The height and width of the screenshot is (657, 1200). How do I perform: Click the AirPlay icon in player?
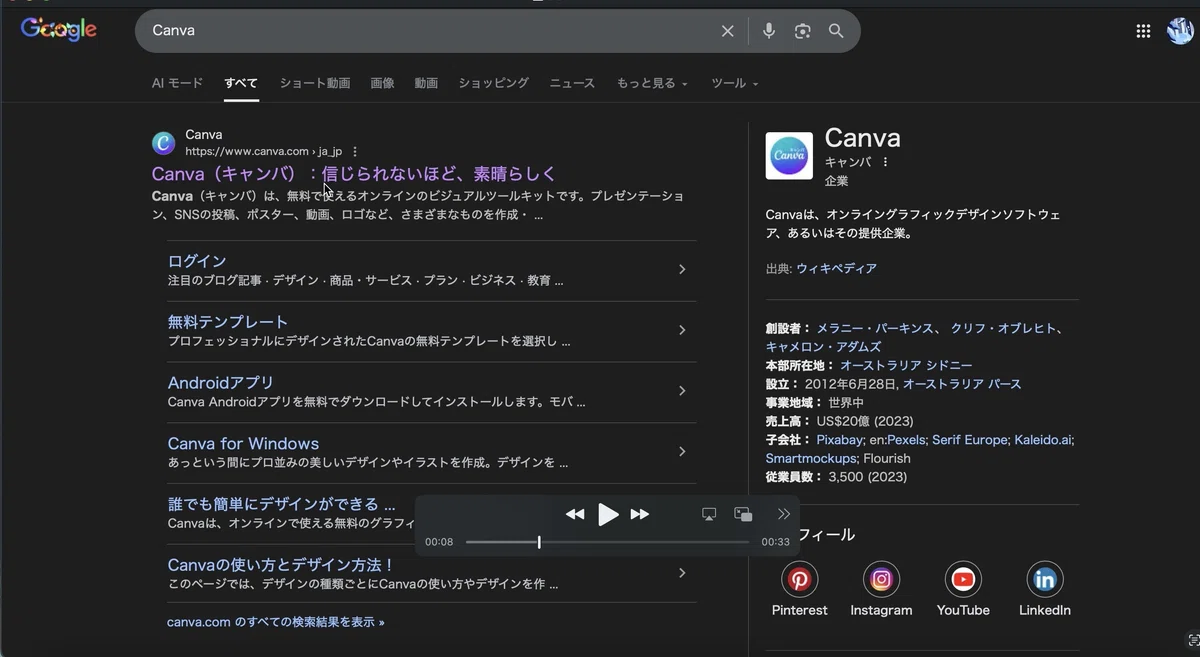tap(709, 514)
